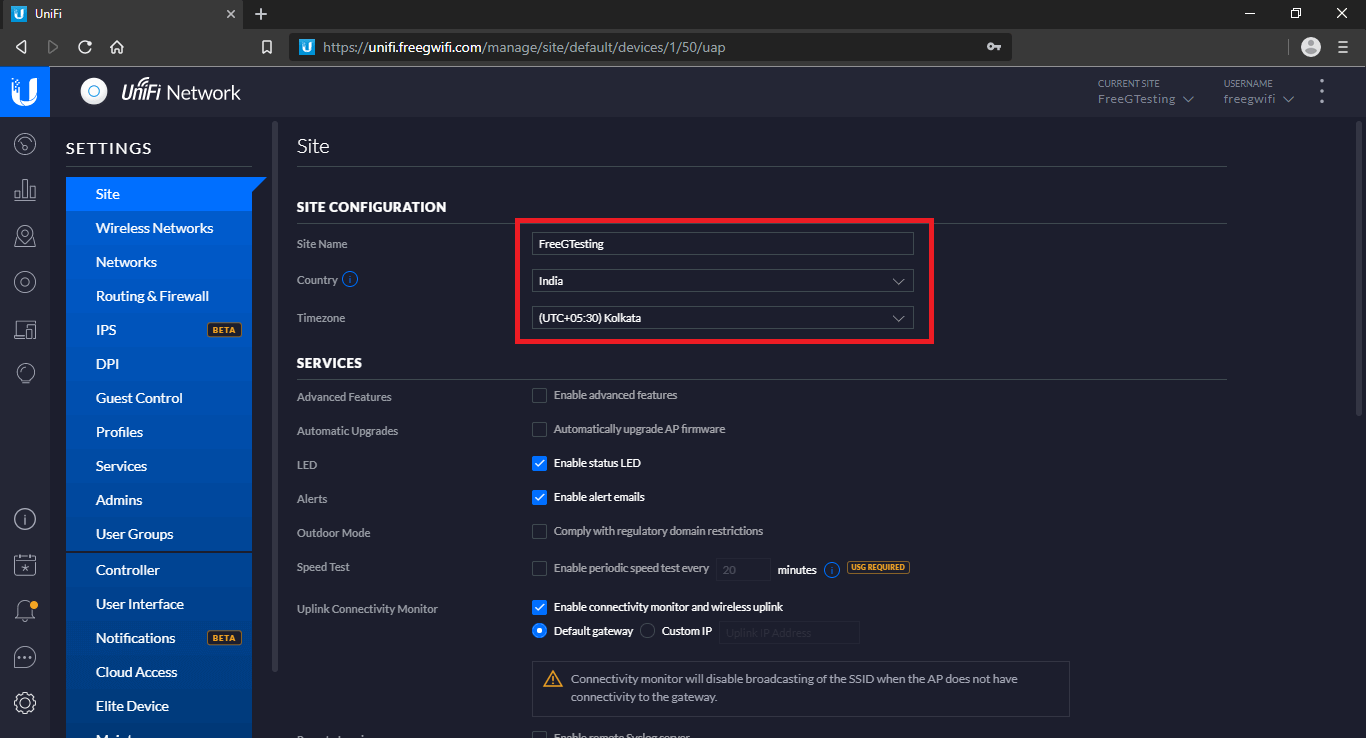Open IPS beta settings
The width and height of the screenshot is (1366, 738).
click(159, 330)
